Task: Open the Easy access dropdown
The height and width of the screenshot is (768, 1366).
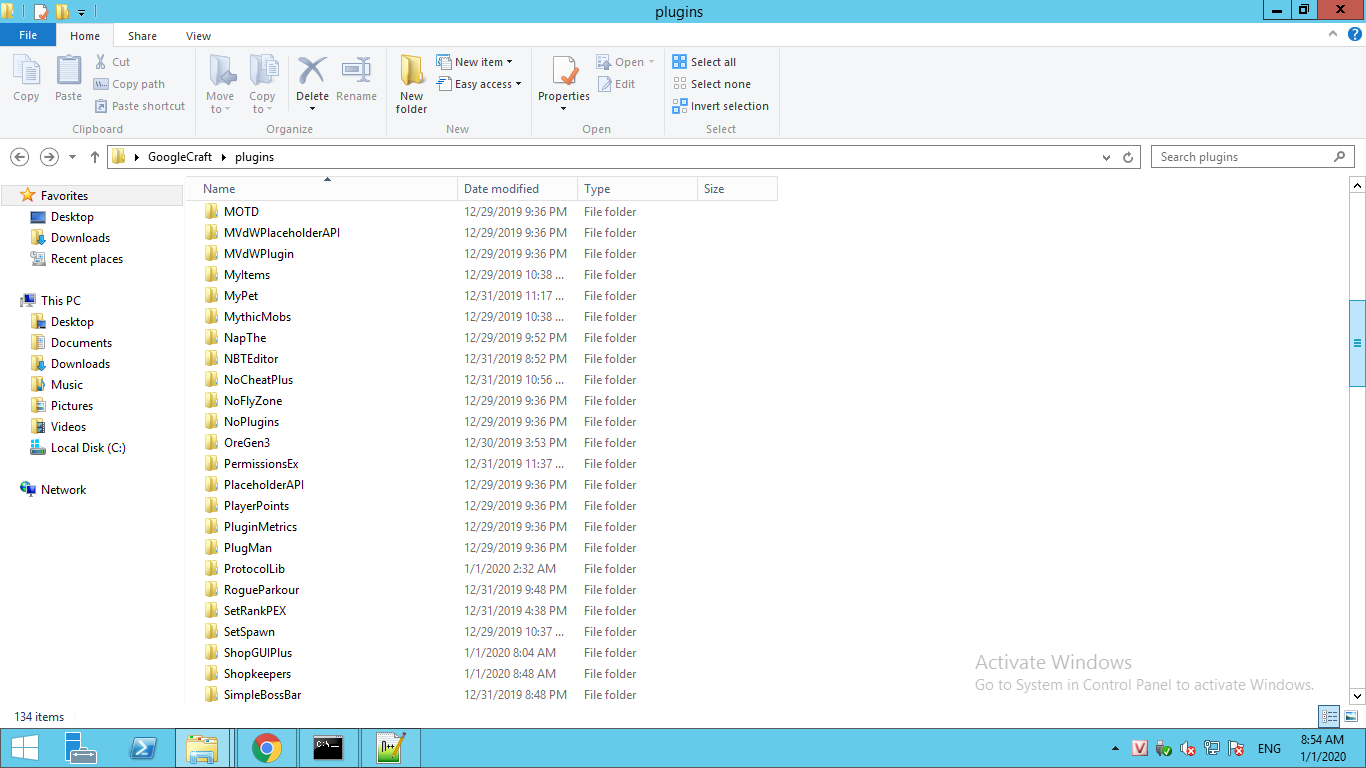Action: pos(479,84)
